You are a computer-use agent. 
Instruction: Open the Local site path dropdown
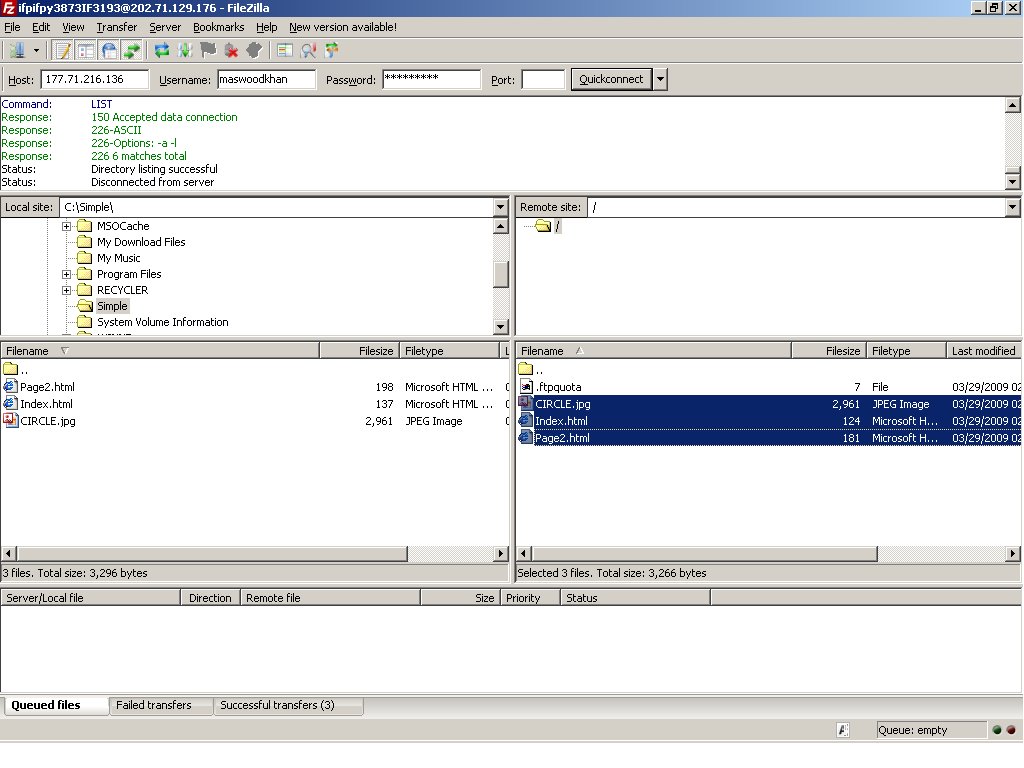500,207
